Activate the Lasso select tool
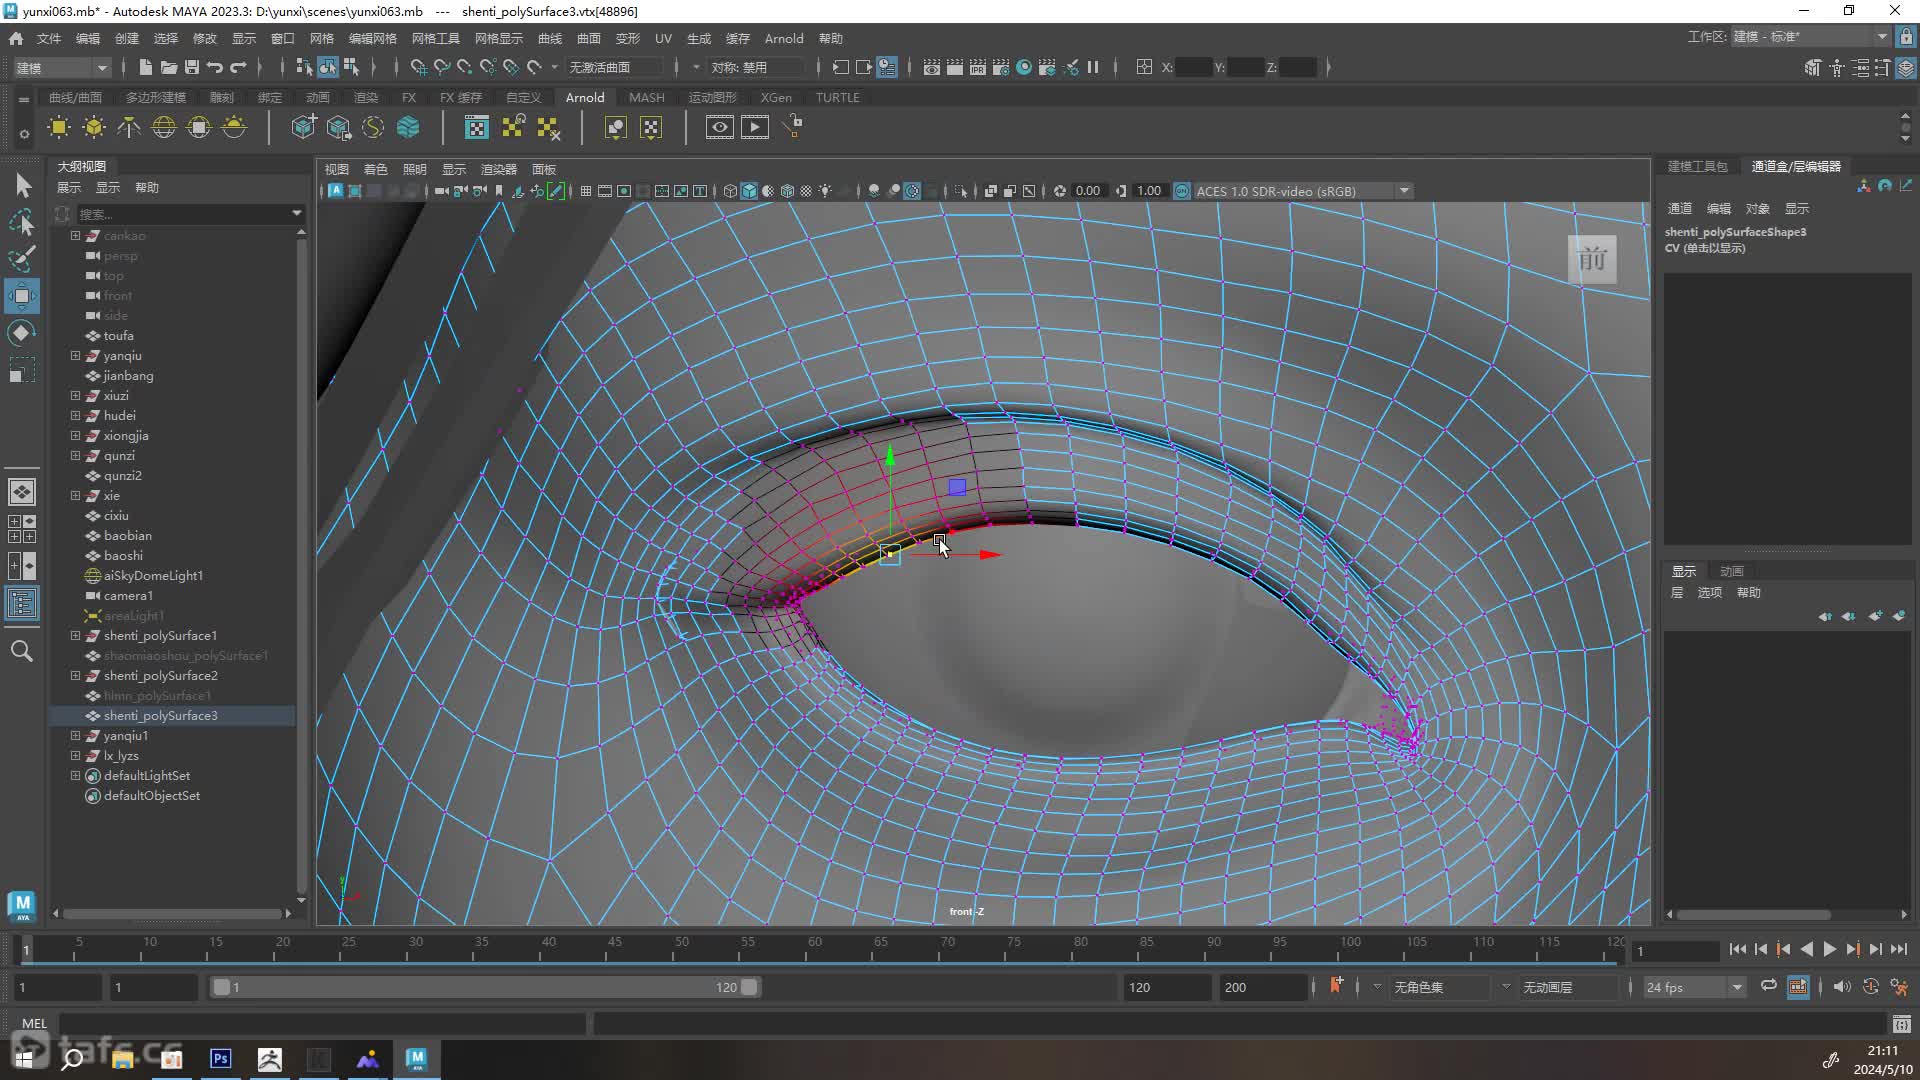Screen dimensions: 1920x1080 point(22,221)
